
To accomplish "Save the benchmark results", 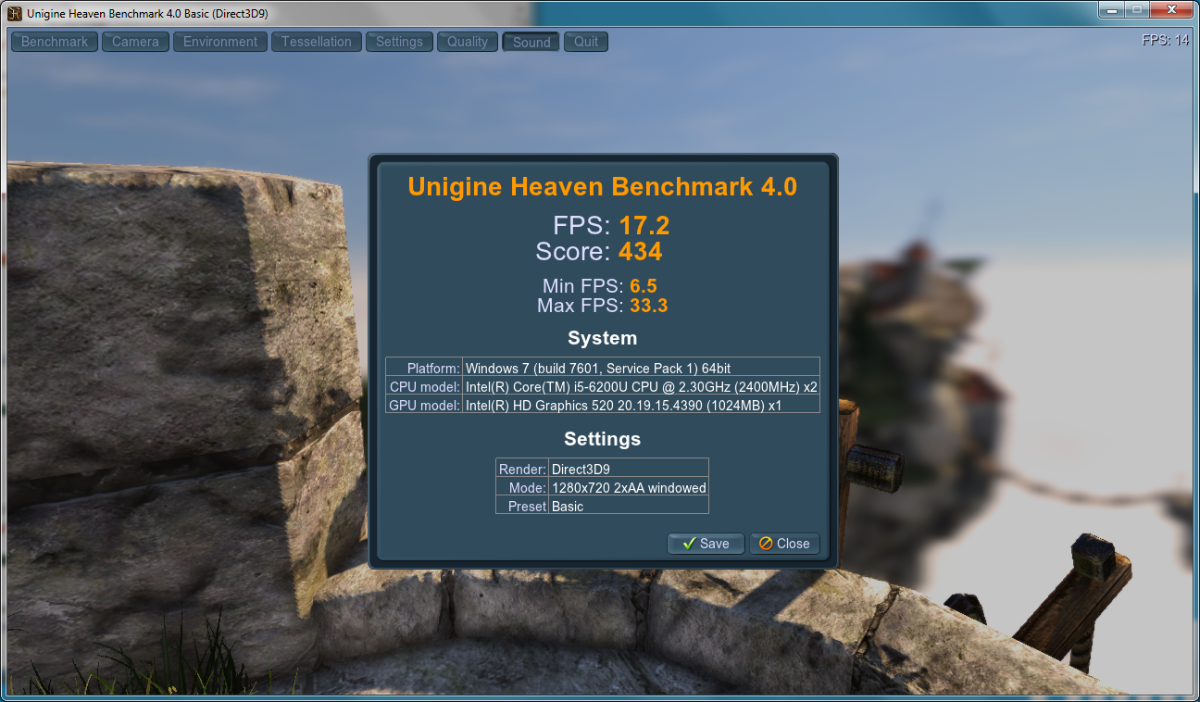I will [705, 544].
